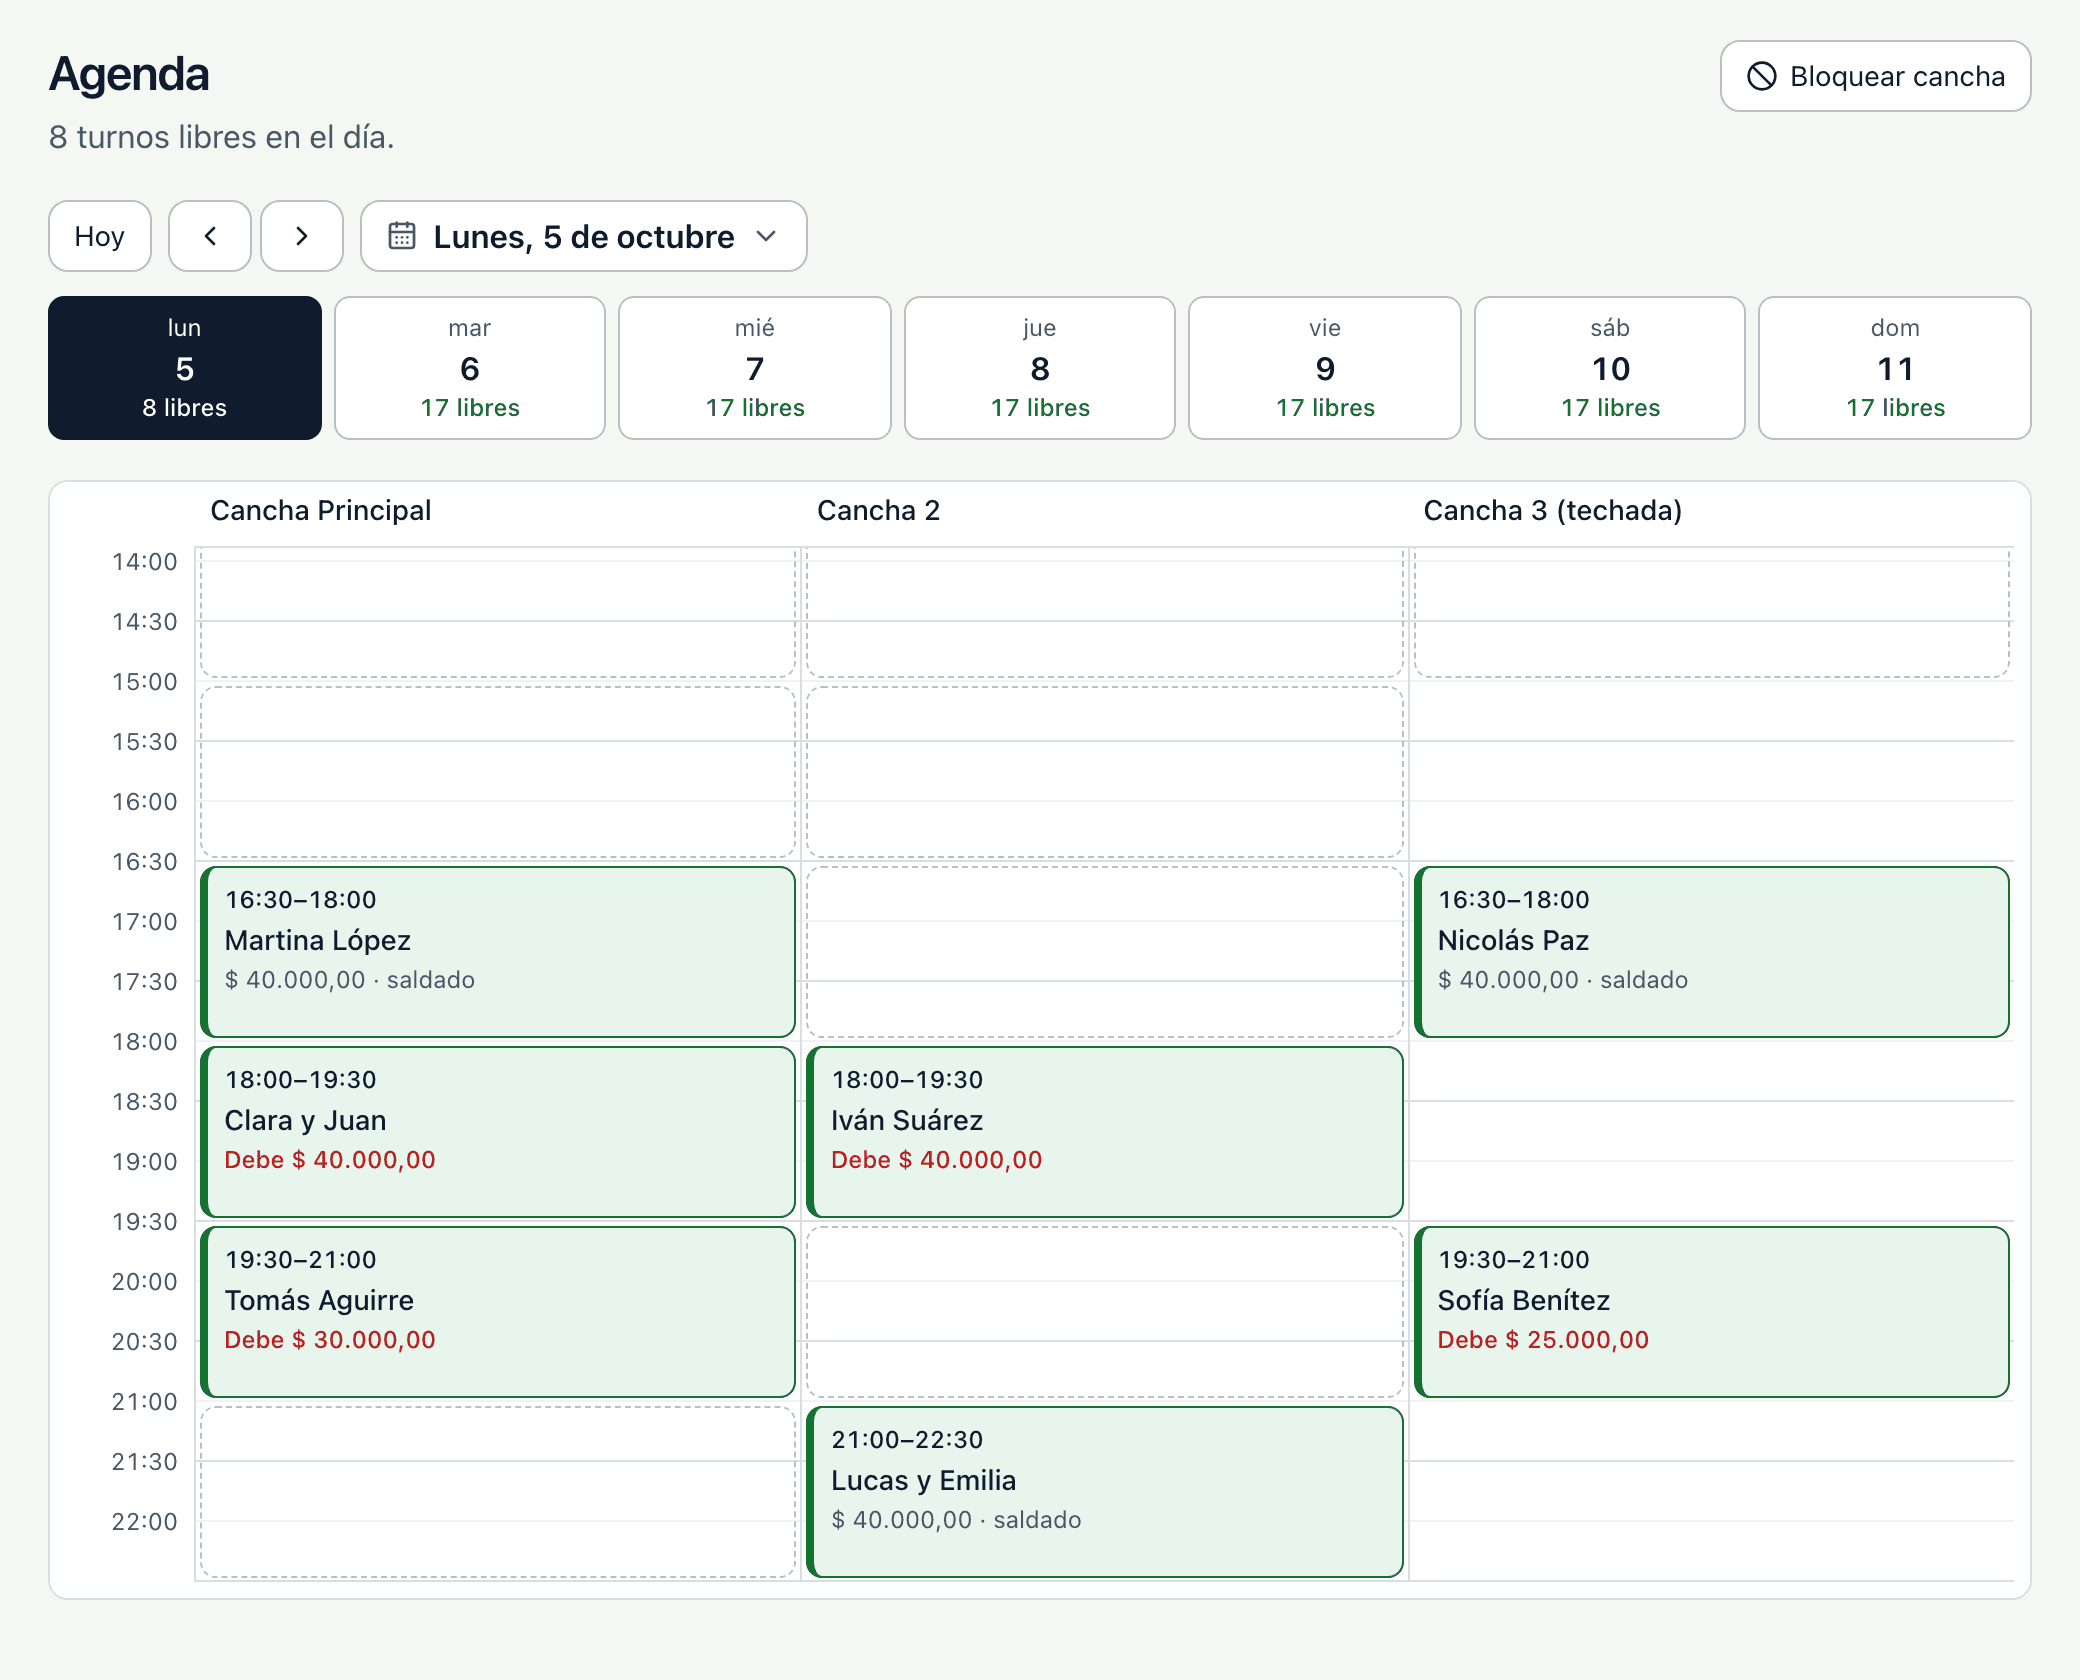Image resolution: width=2080 pixels, height=1680 pixels.
Task: Go to the next day with right chevron
Action: tap(302, 236)
